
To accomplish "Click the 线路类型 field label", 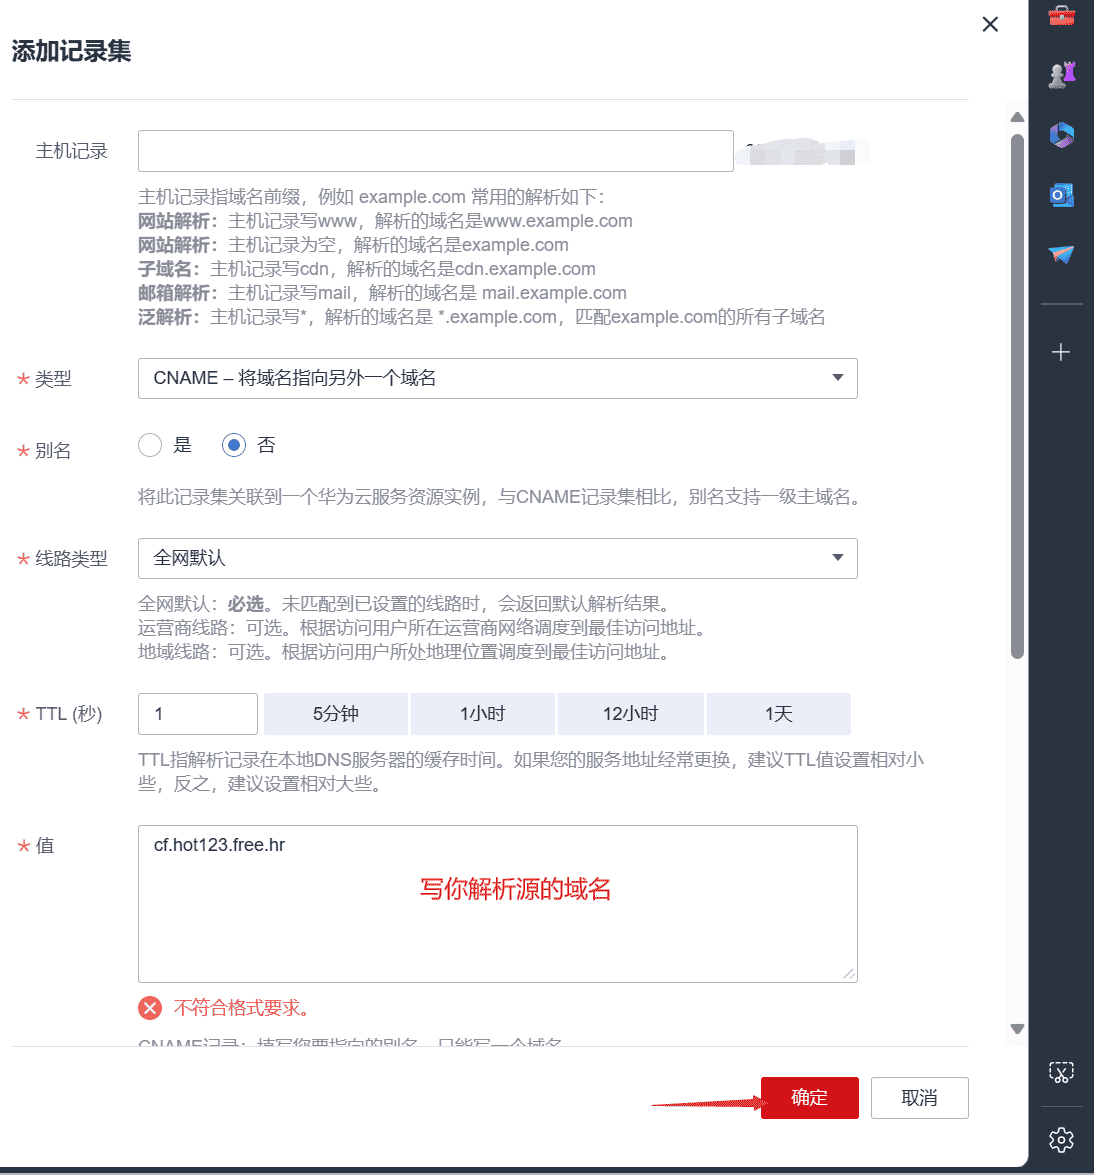I will coord(71,559).
